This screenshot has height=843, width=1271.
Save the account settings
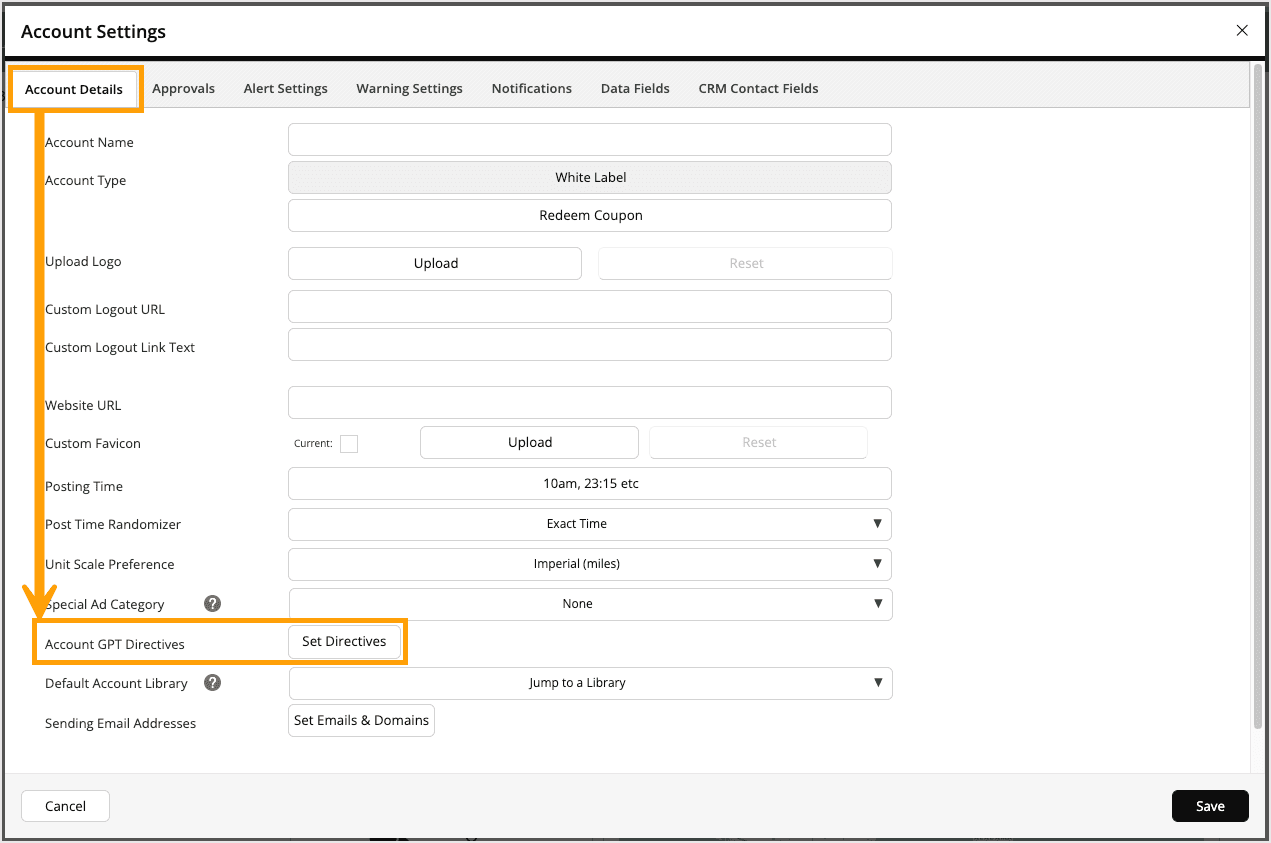tap(1210, 806)
